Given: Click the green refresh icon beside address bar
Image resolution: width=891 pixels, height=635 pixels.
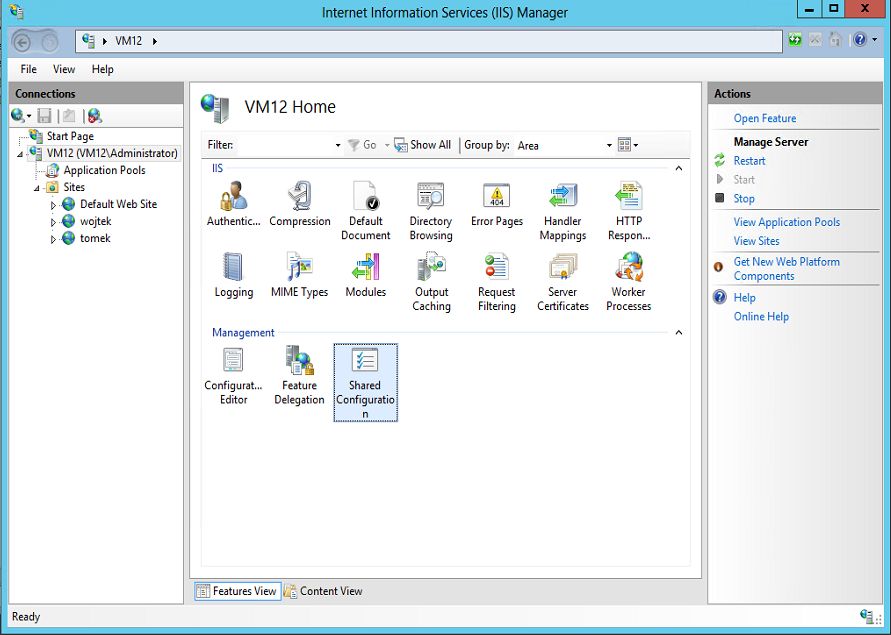Looking at the screenshot, I should [795, 40].
